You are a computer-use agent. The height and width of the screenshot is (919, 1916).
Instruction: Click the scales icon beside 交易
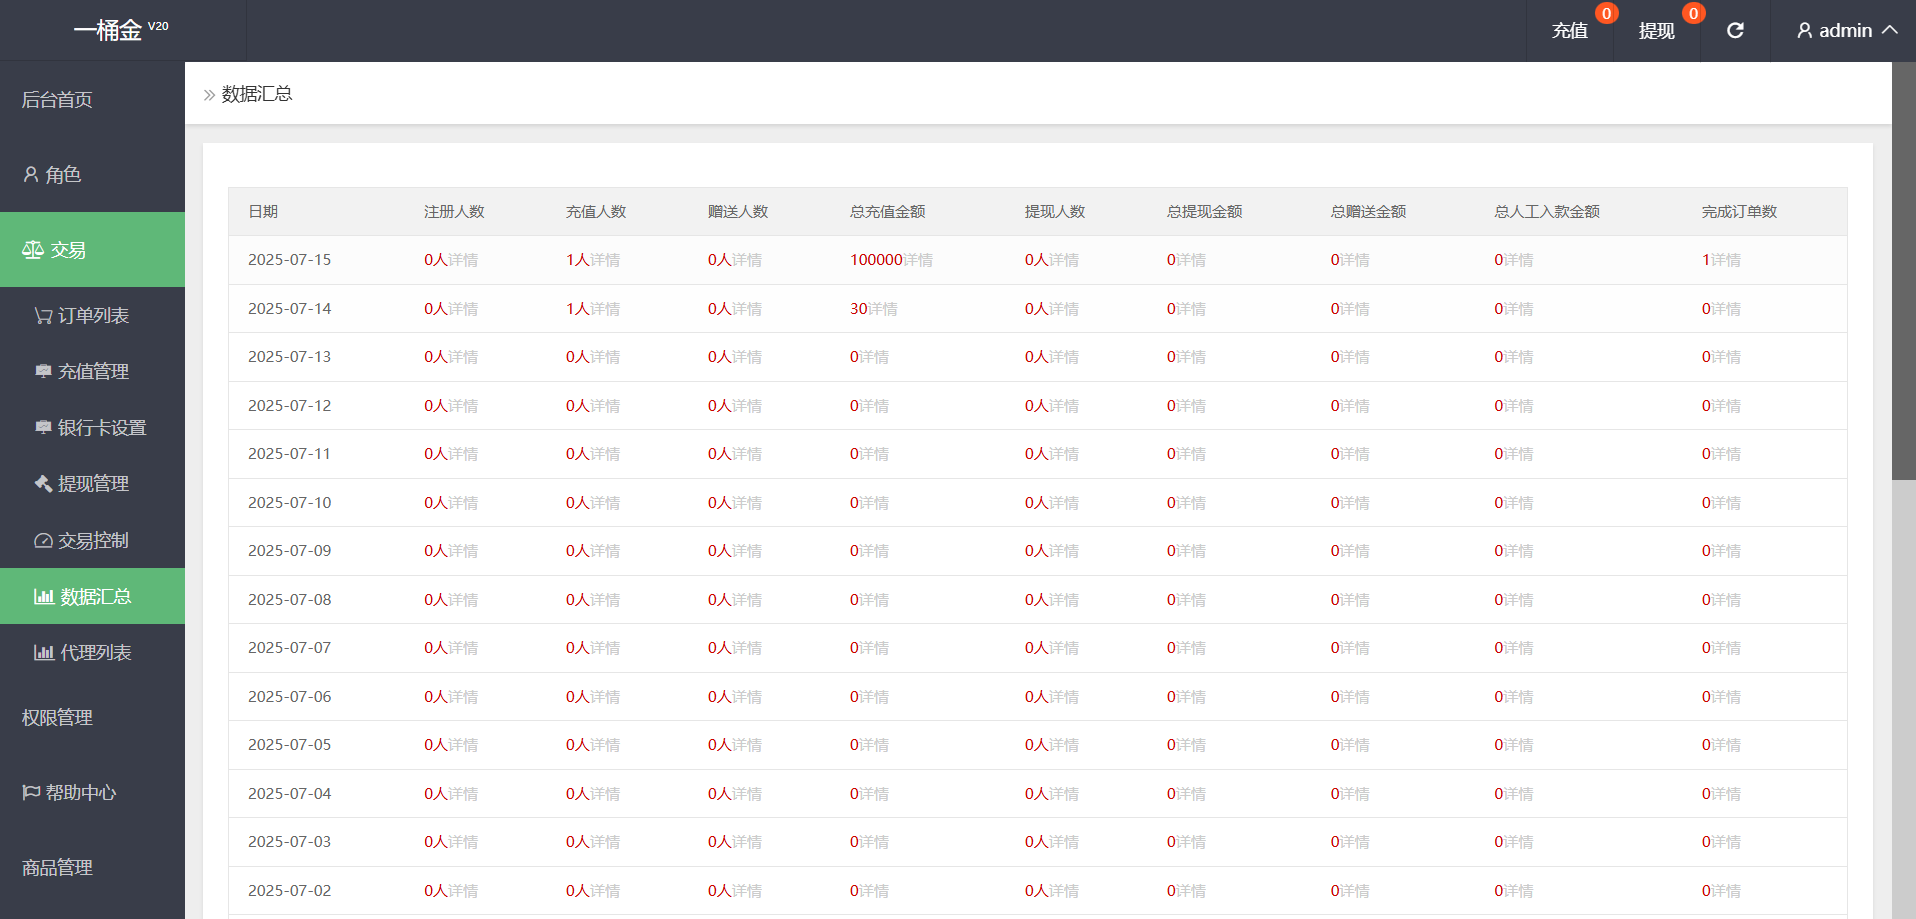point(33,249)
